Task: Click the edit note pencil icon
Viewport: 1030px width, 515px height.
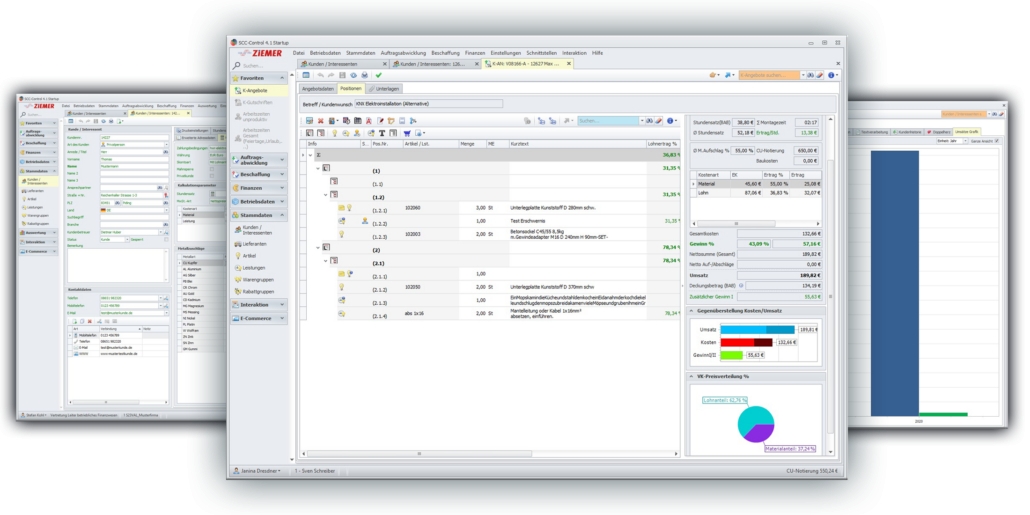Action: click(x=380, y=121)
